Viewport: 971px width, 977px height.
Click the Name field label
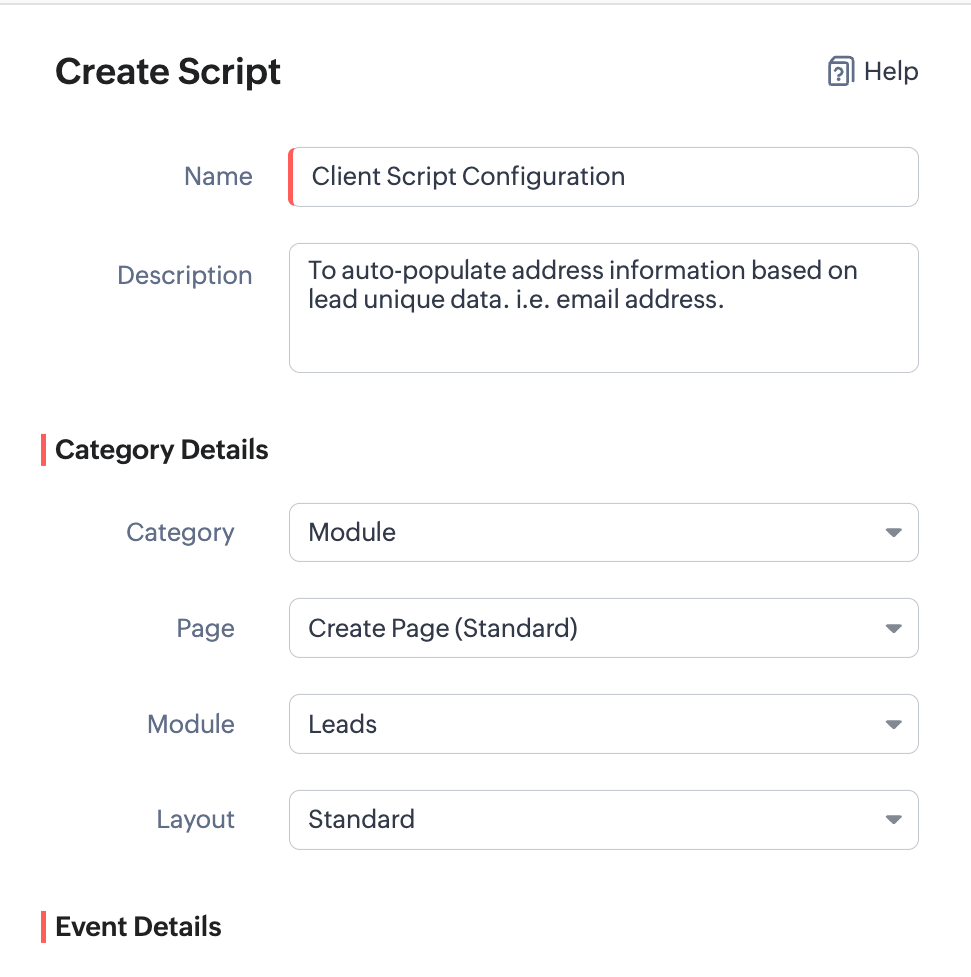click(x=218, y=177)
